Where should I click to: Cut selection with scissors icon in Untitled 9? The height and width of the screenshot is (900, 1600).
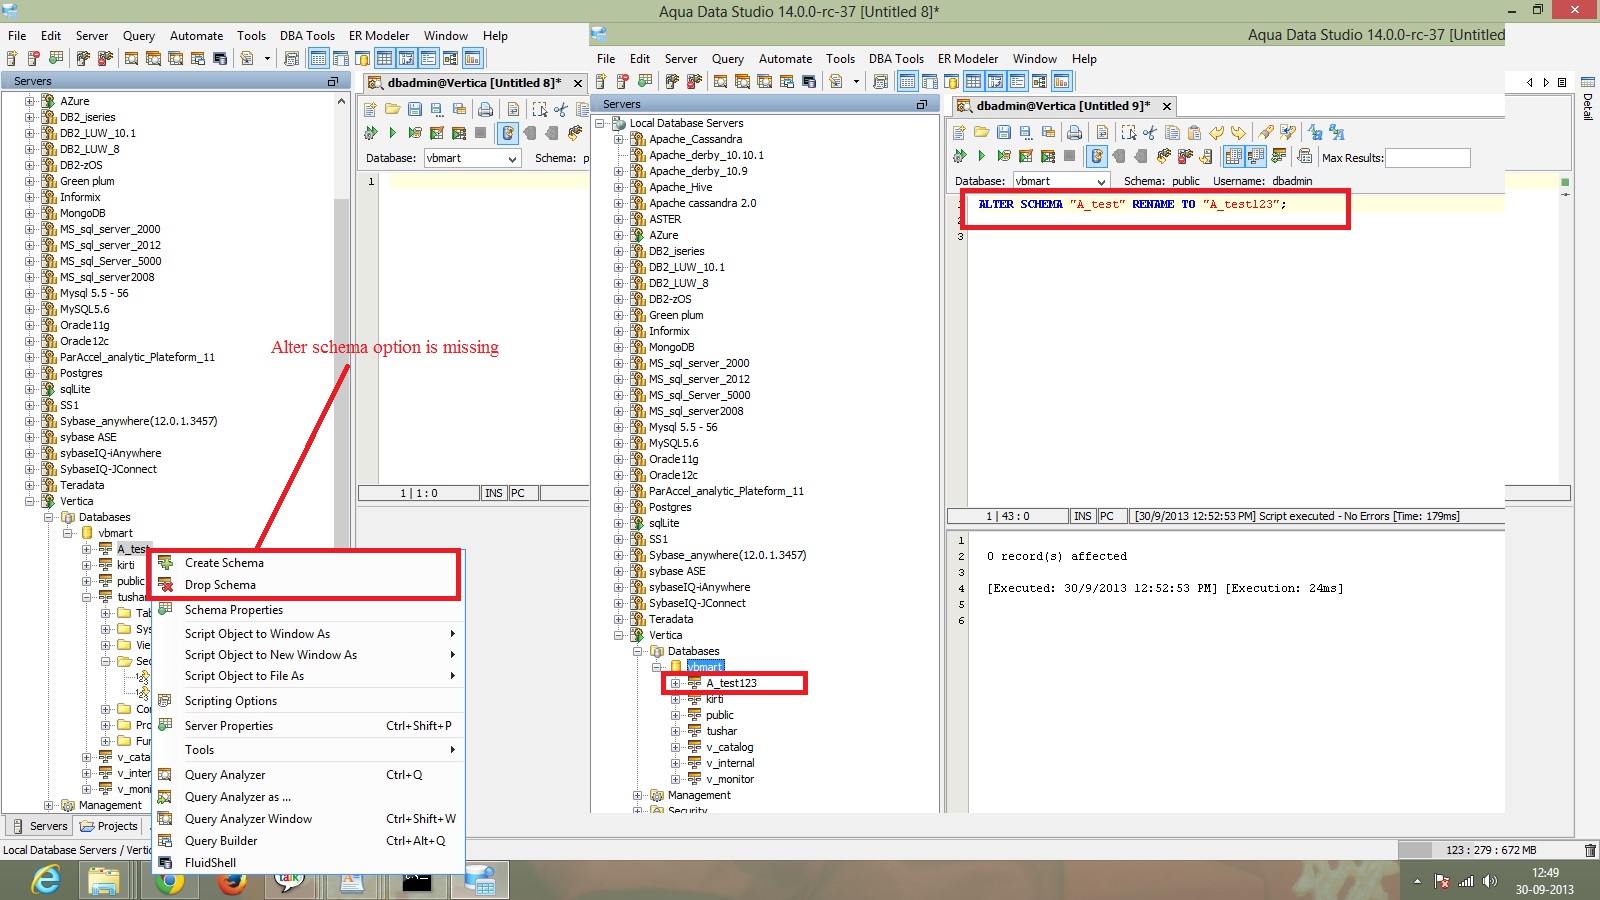[1150, 132]
